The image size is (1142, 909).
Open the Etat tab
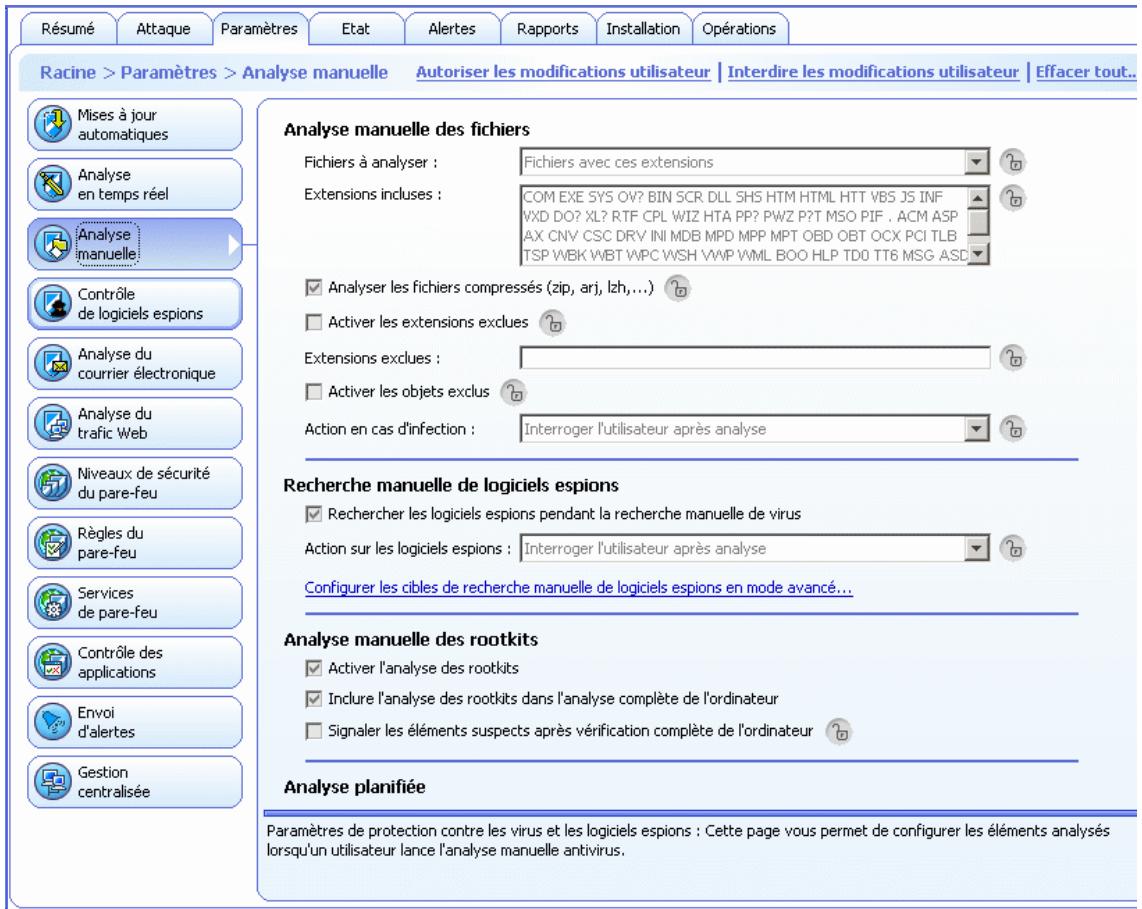click(x=355, y=29)
